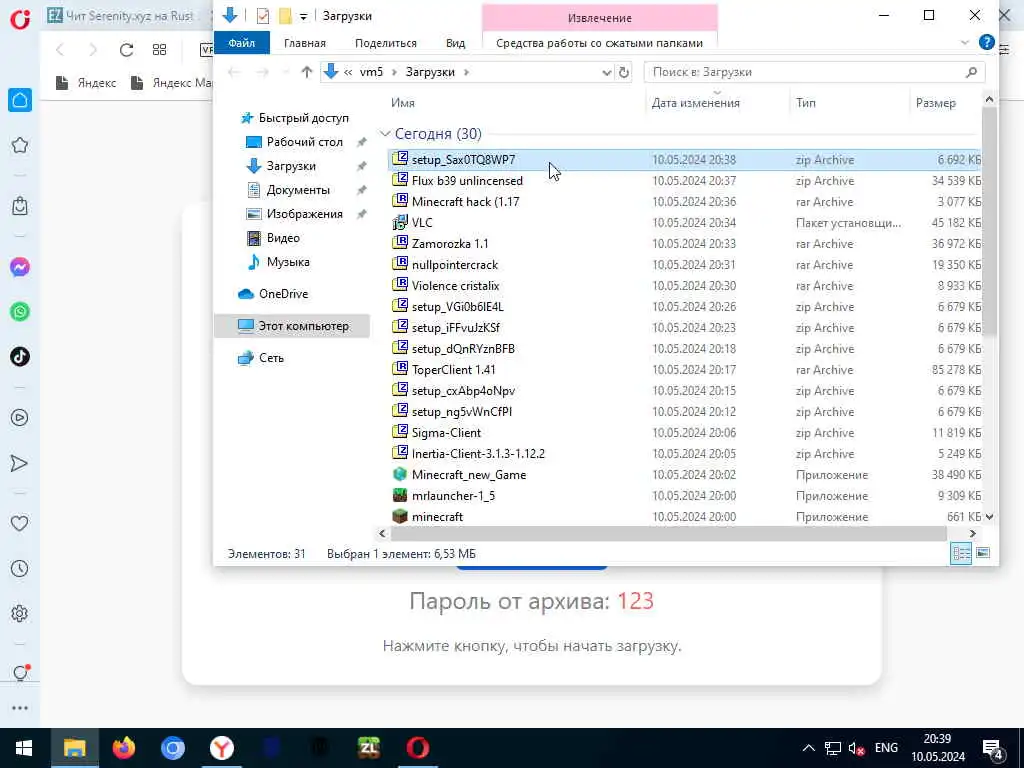Click properties checkmark quick-access toolbar icon
This screenshot has height=768, width=1024.
point(263,16)
